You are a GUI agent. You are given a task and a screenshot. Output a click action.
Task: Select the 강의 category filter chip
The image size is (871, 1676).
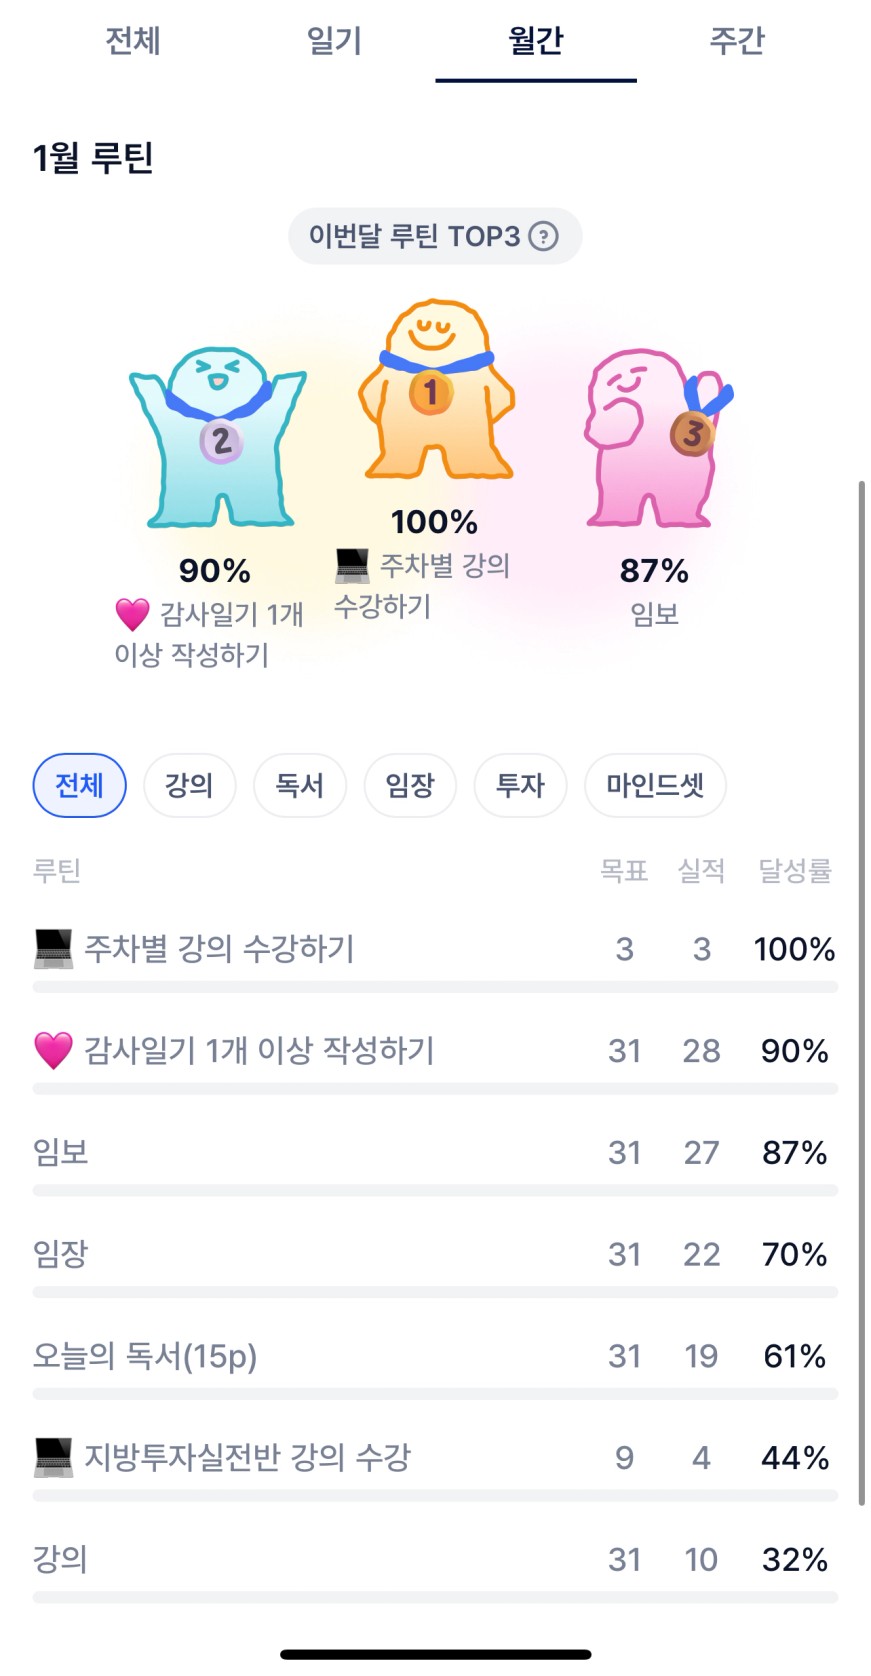click(x=190, y=785)
